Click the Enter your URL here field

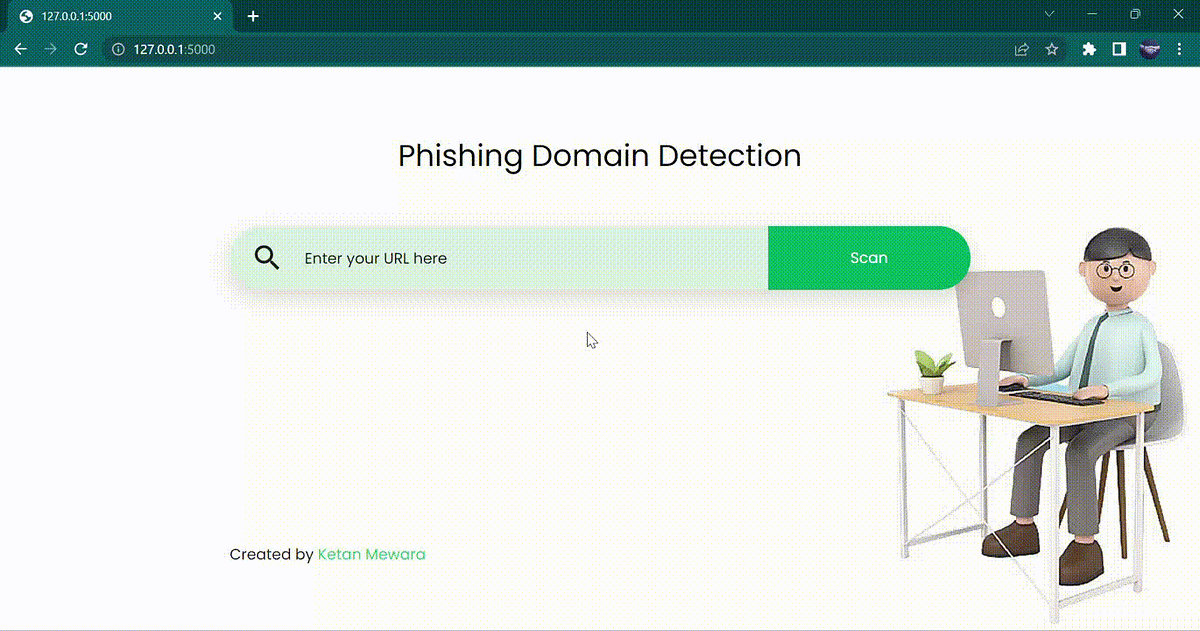450,257
